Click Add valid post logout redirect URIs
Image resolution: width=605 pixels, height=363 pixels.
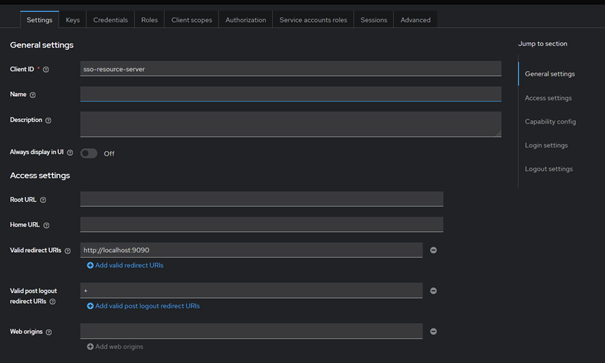[x=143, y=306]
